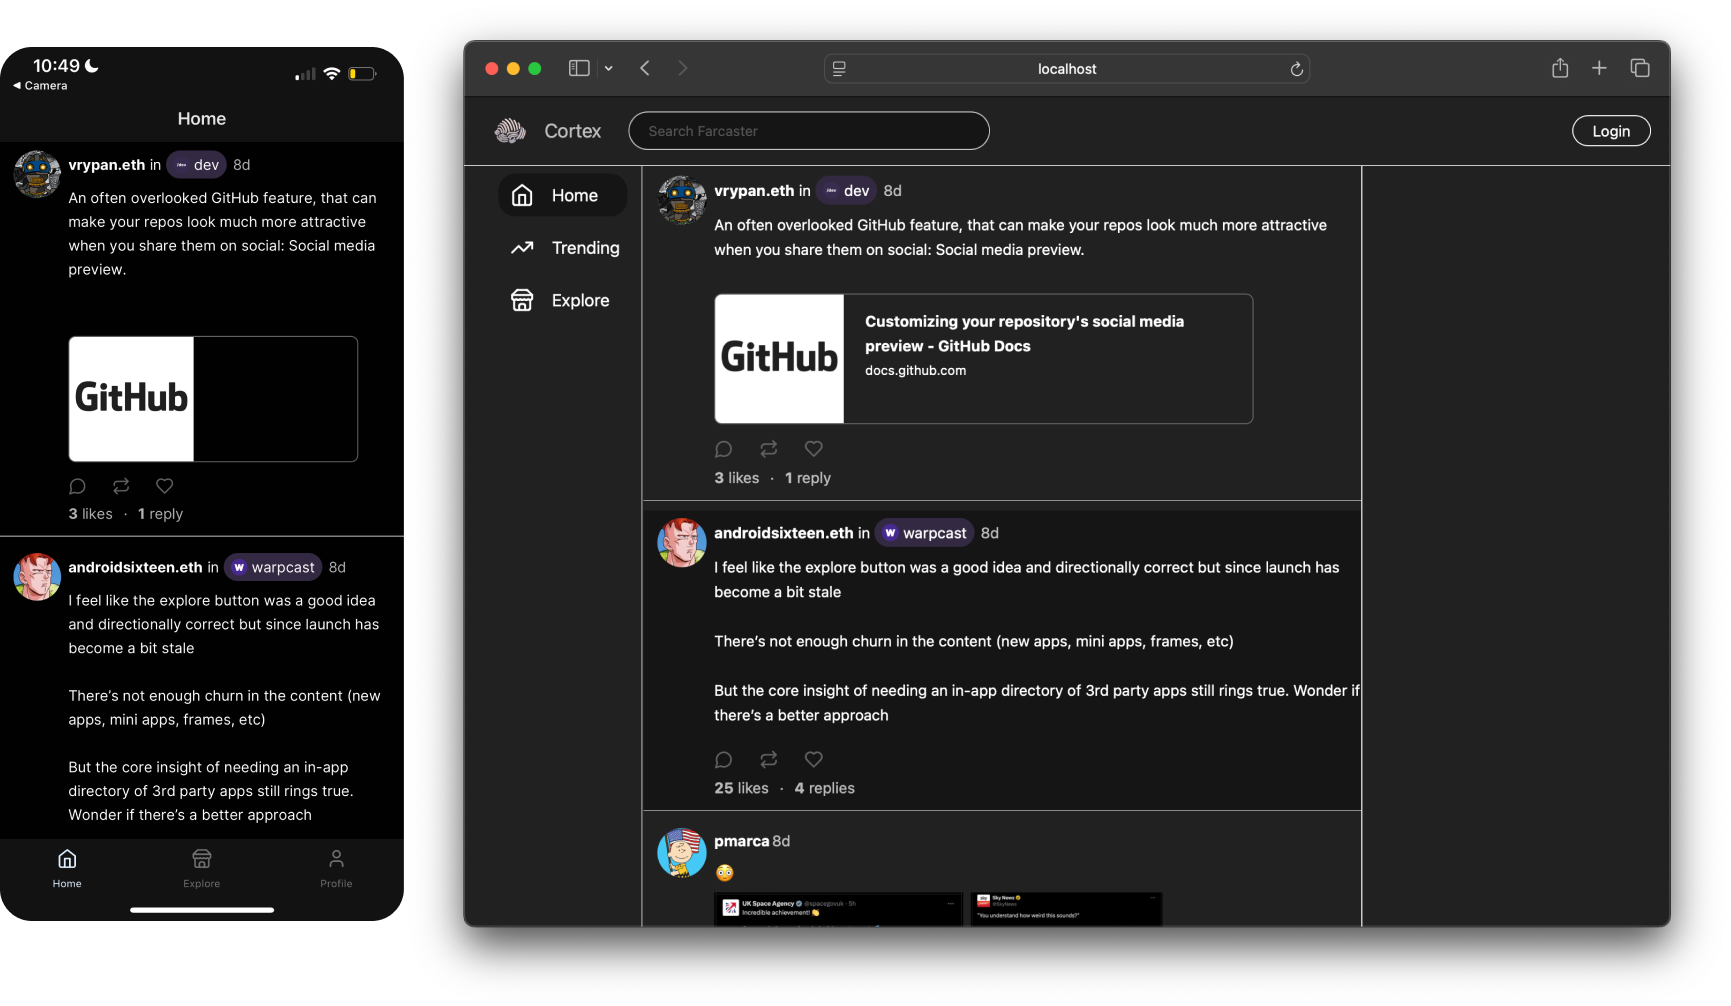Screen dimensions: 1731x1006
Task: Like vrypan.eth post on phone
Action: pyautogui.click(x=165, y=486)
